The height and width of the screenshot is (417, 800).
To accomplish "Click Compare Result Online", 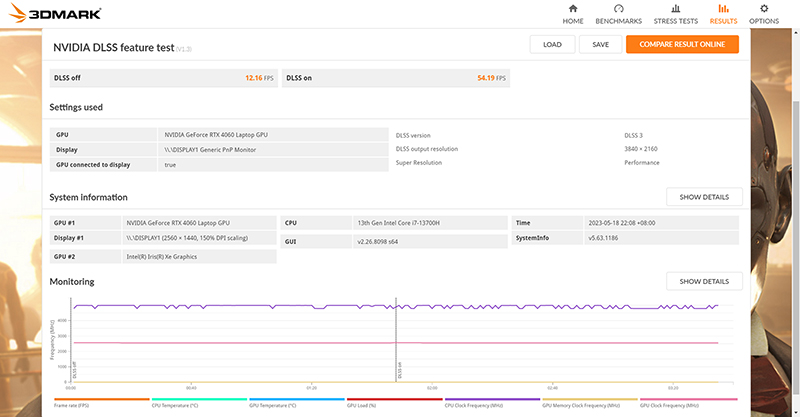I will pos(682,44).
